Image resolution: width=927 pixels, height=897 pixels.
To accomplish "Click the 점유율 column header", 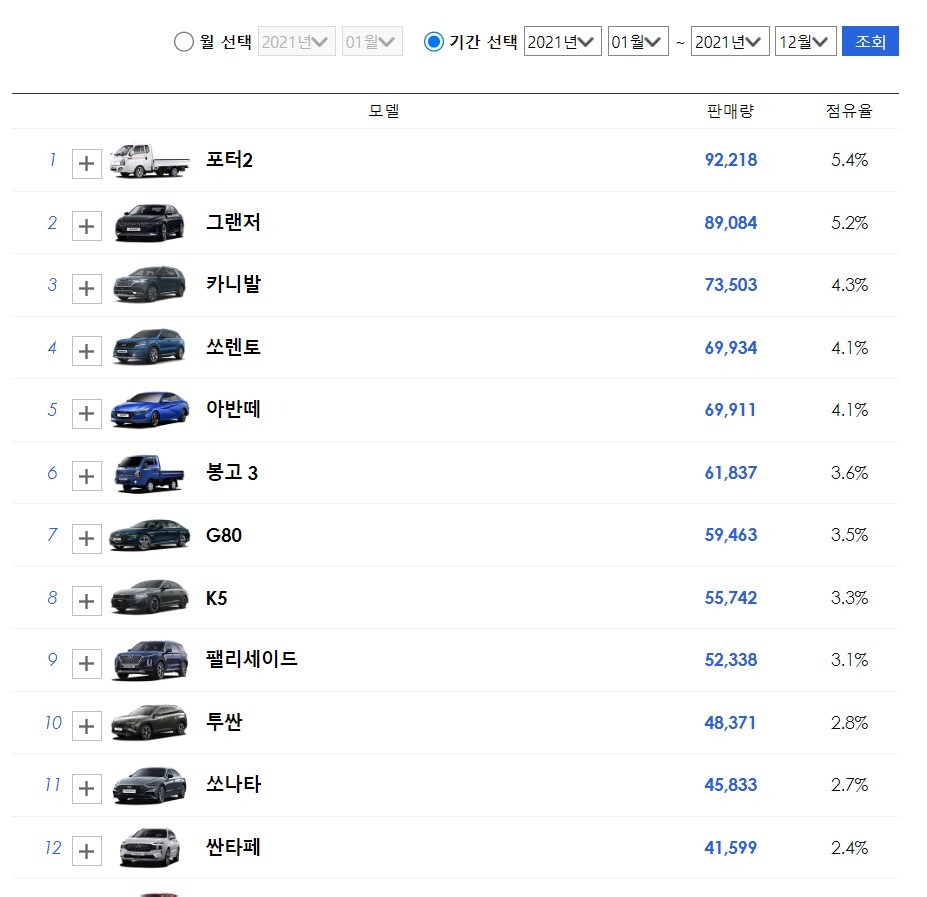I will tap(850, 111).
